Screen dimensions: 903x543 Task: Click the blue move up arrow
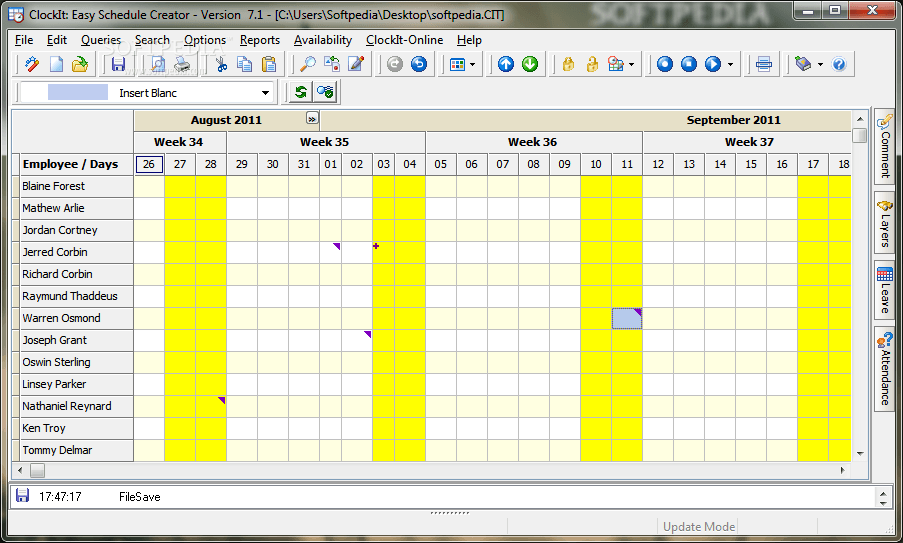[506, 64]
